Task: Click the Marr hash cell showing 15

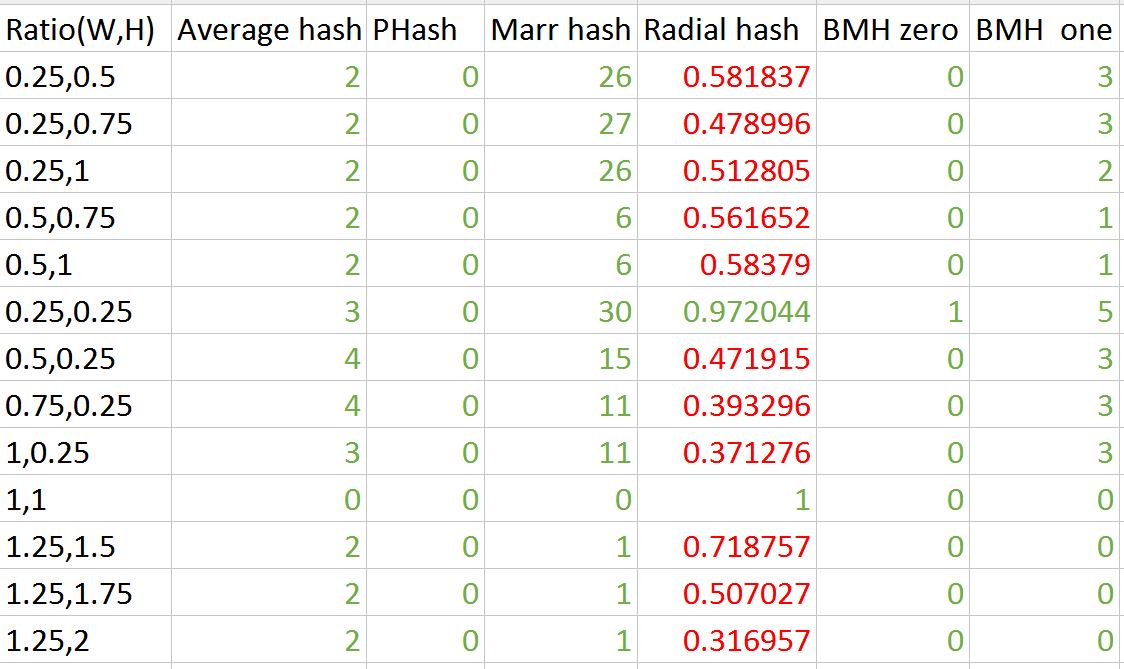Action: point(561,358)
